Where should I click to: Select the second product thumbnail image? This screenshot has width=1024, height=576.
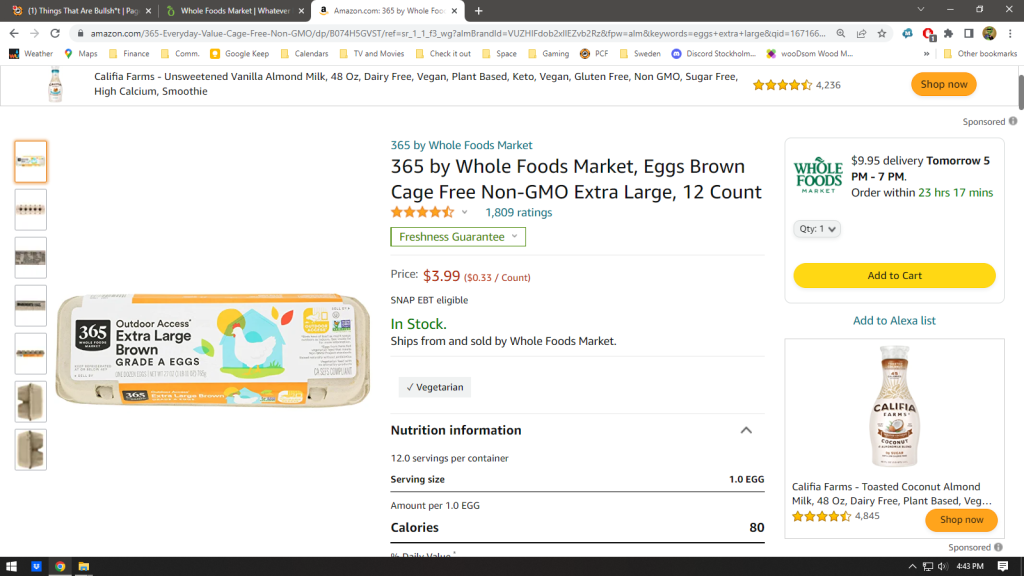click(31, 210)
